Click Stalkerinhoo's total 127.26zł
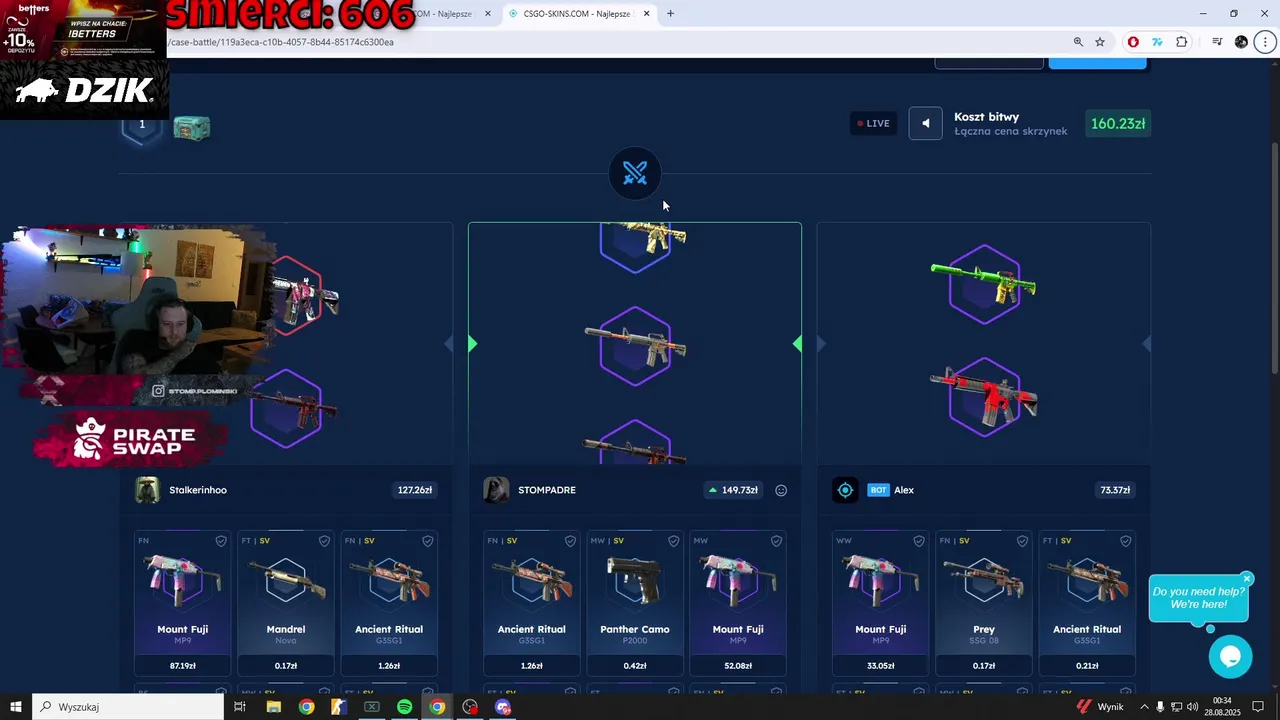The height and width of the screenshot is (720, 1280). 415,490
